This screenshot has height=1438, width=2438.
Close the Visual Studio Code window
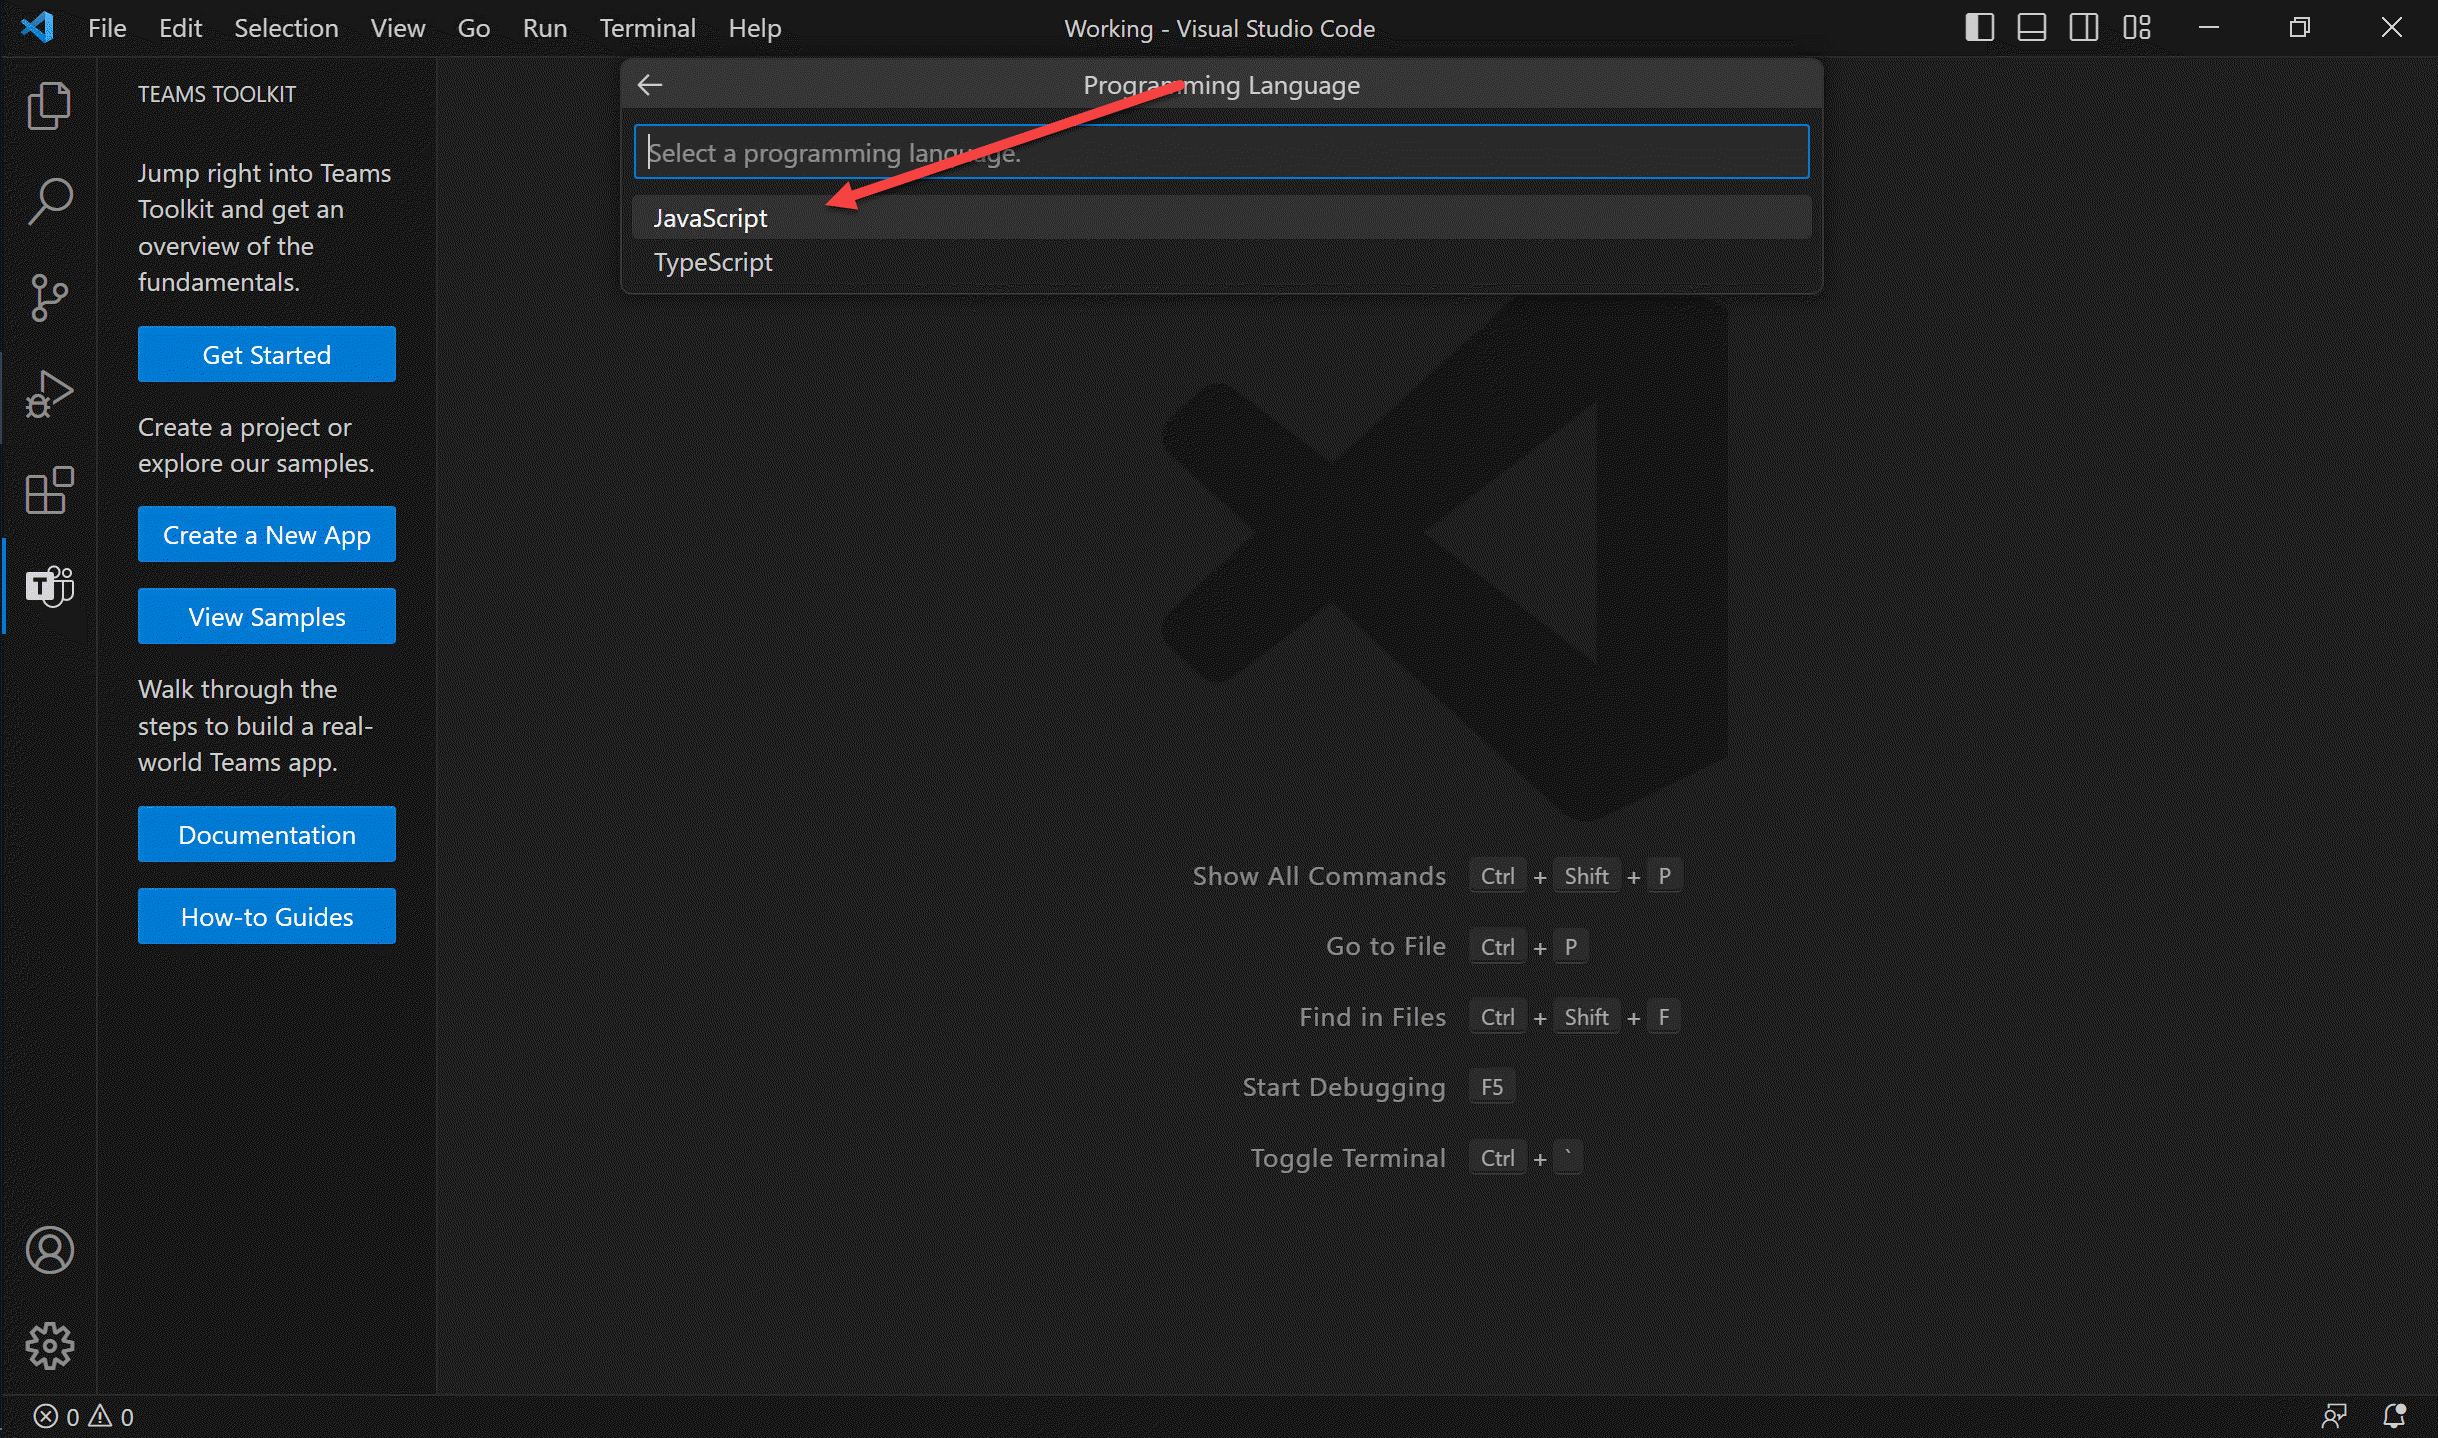pyautogui.click(x=2391, y=27)
